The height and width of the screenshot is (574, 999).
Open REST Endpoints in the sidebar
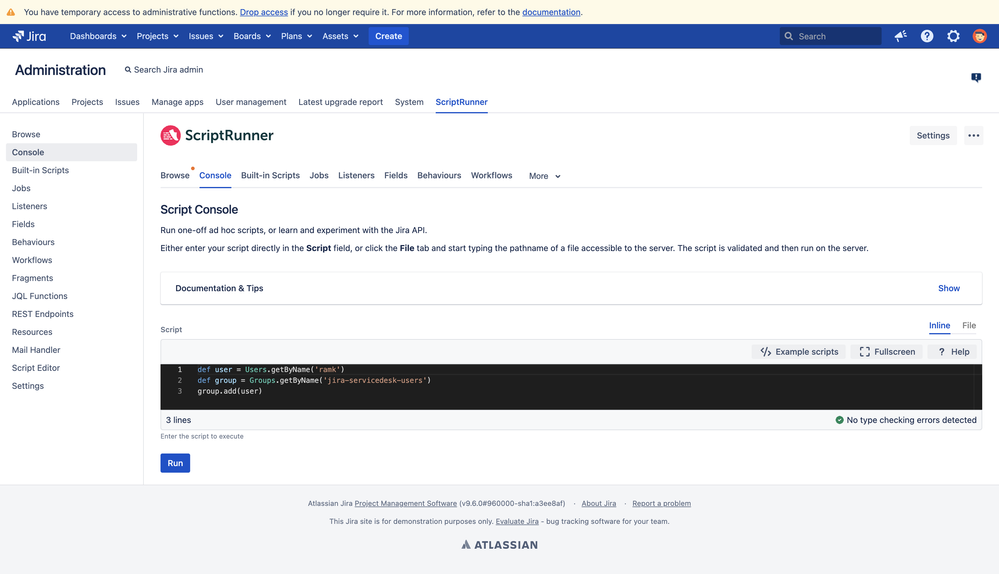71,314
